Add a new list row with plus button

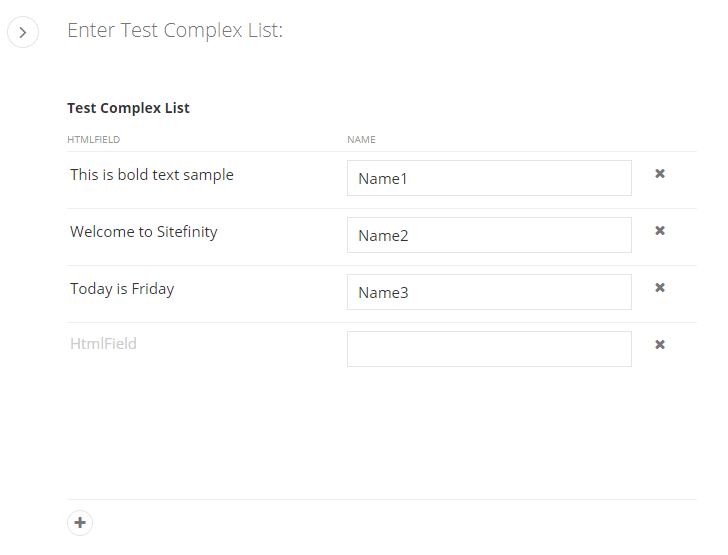pos(80,522)
